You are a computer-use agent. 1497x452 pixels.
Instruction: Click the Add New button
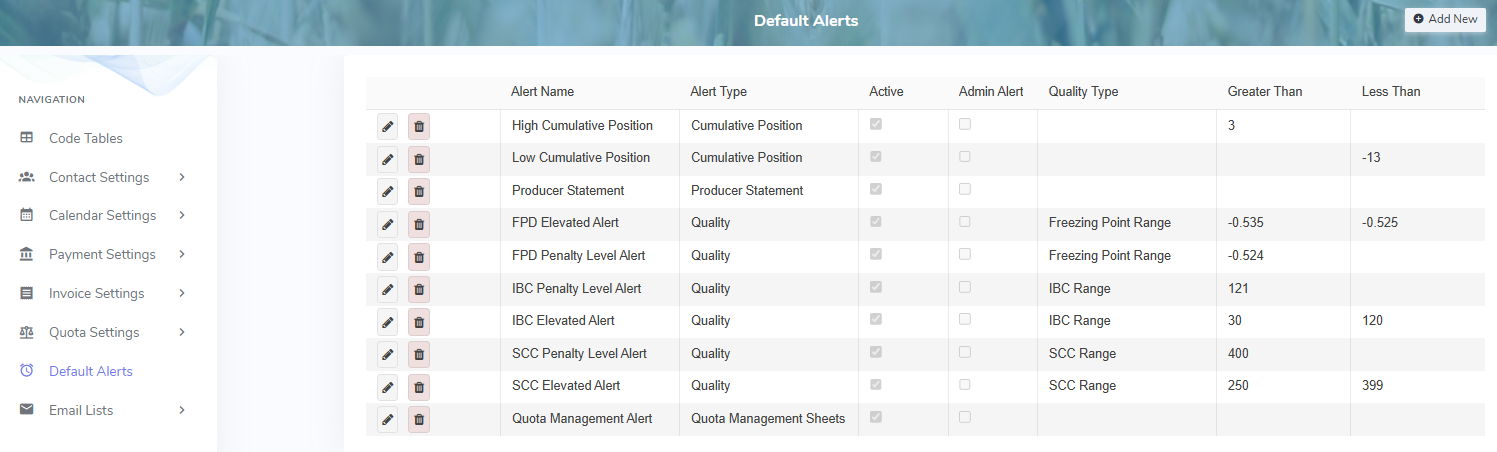[x=1445, y=19]
